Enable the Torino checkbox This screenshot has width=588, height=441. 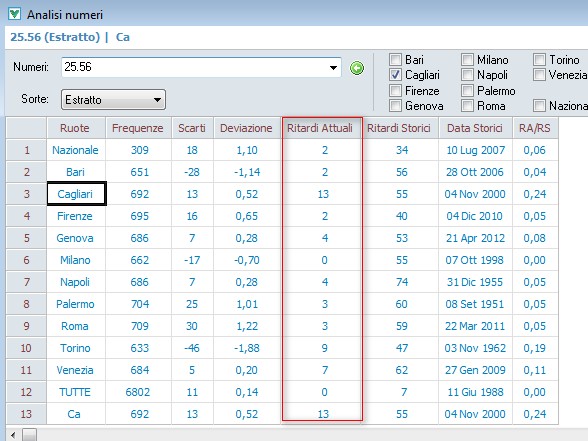point(539,59)
